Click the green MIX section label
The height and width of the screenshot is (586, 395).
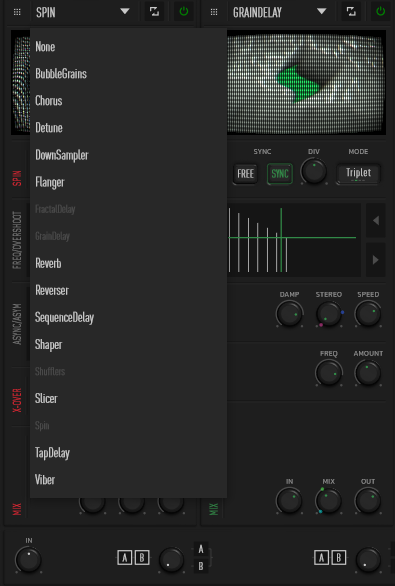tap(213, 509)
